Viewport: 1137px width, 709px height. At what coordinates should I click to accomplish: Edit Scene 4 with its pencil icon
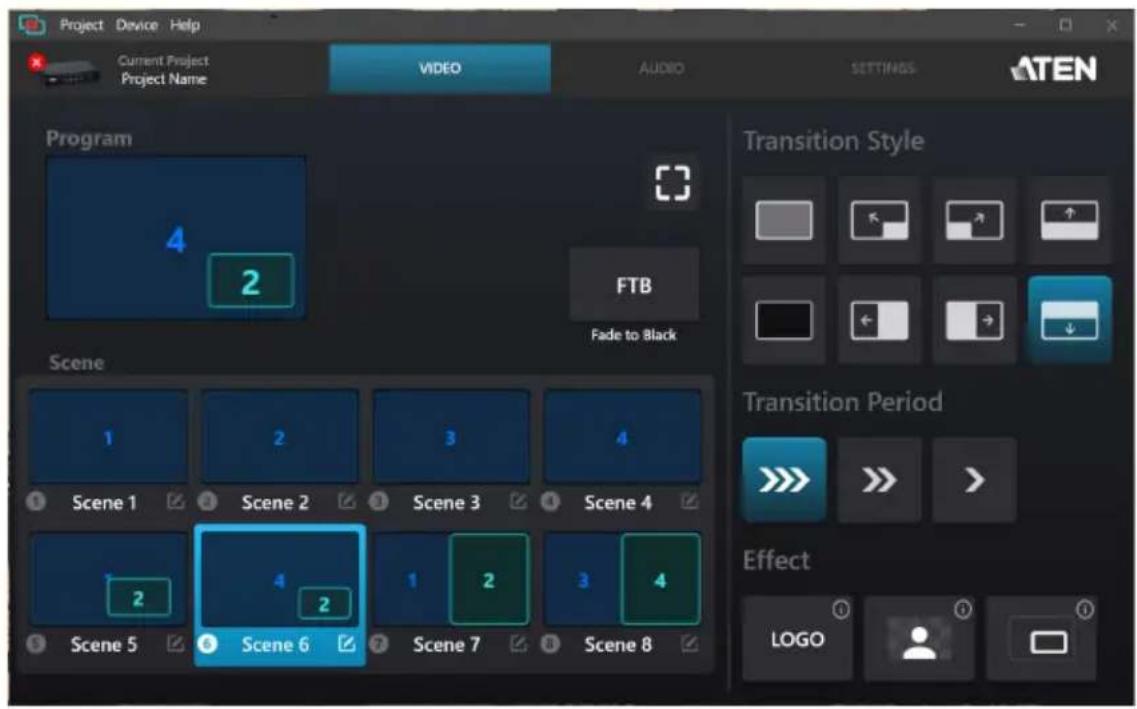[x=689, y=501]
